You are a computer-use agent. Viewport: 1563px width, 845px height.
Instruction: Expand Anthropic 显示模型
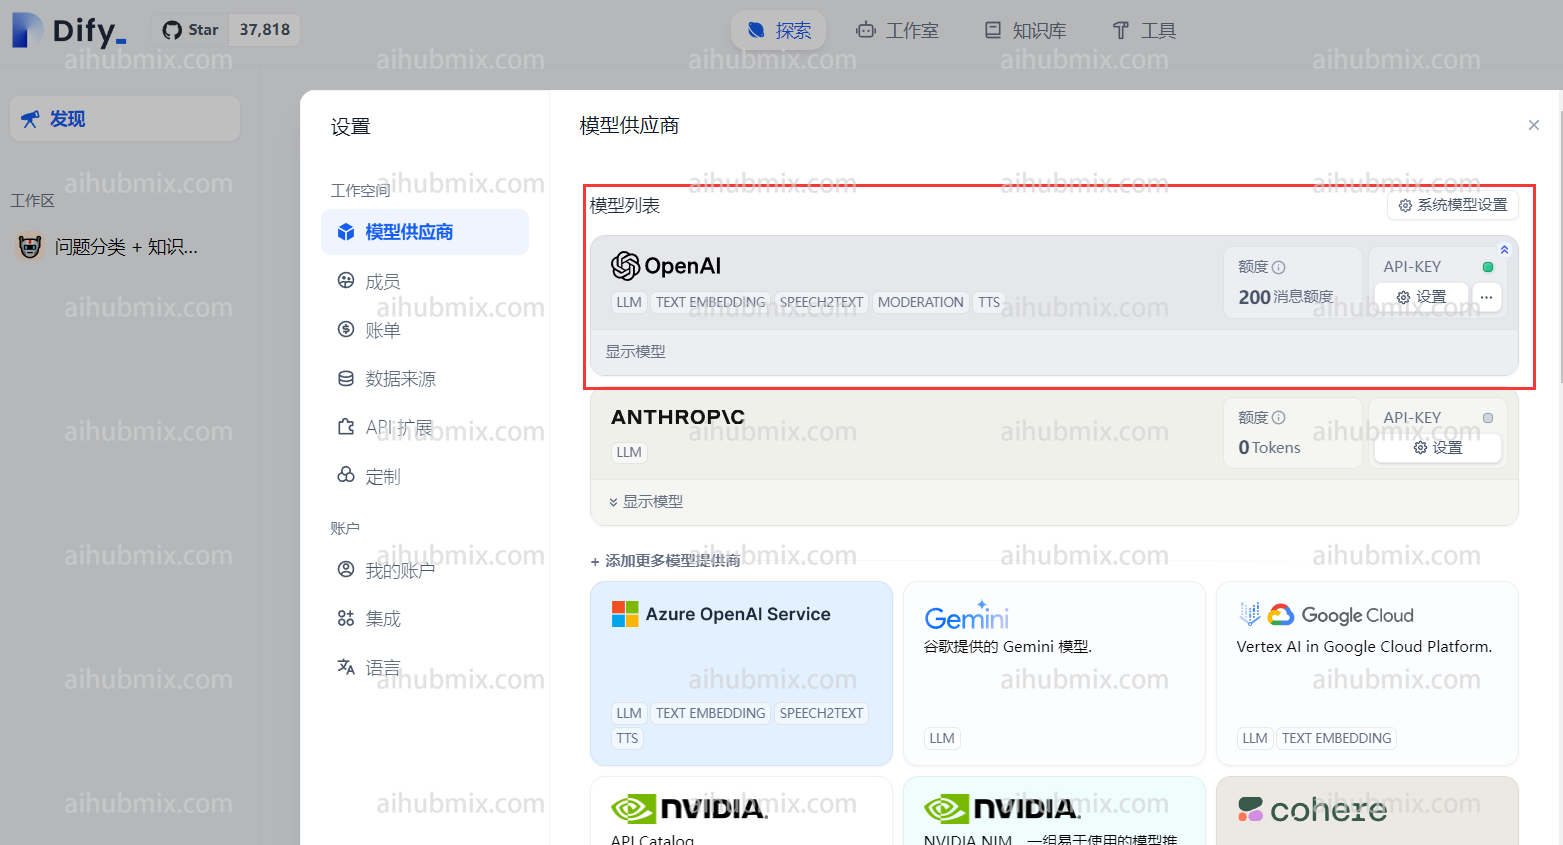coord(646,502)
